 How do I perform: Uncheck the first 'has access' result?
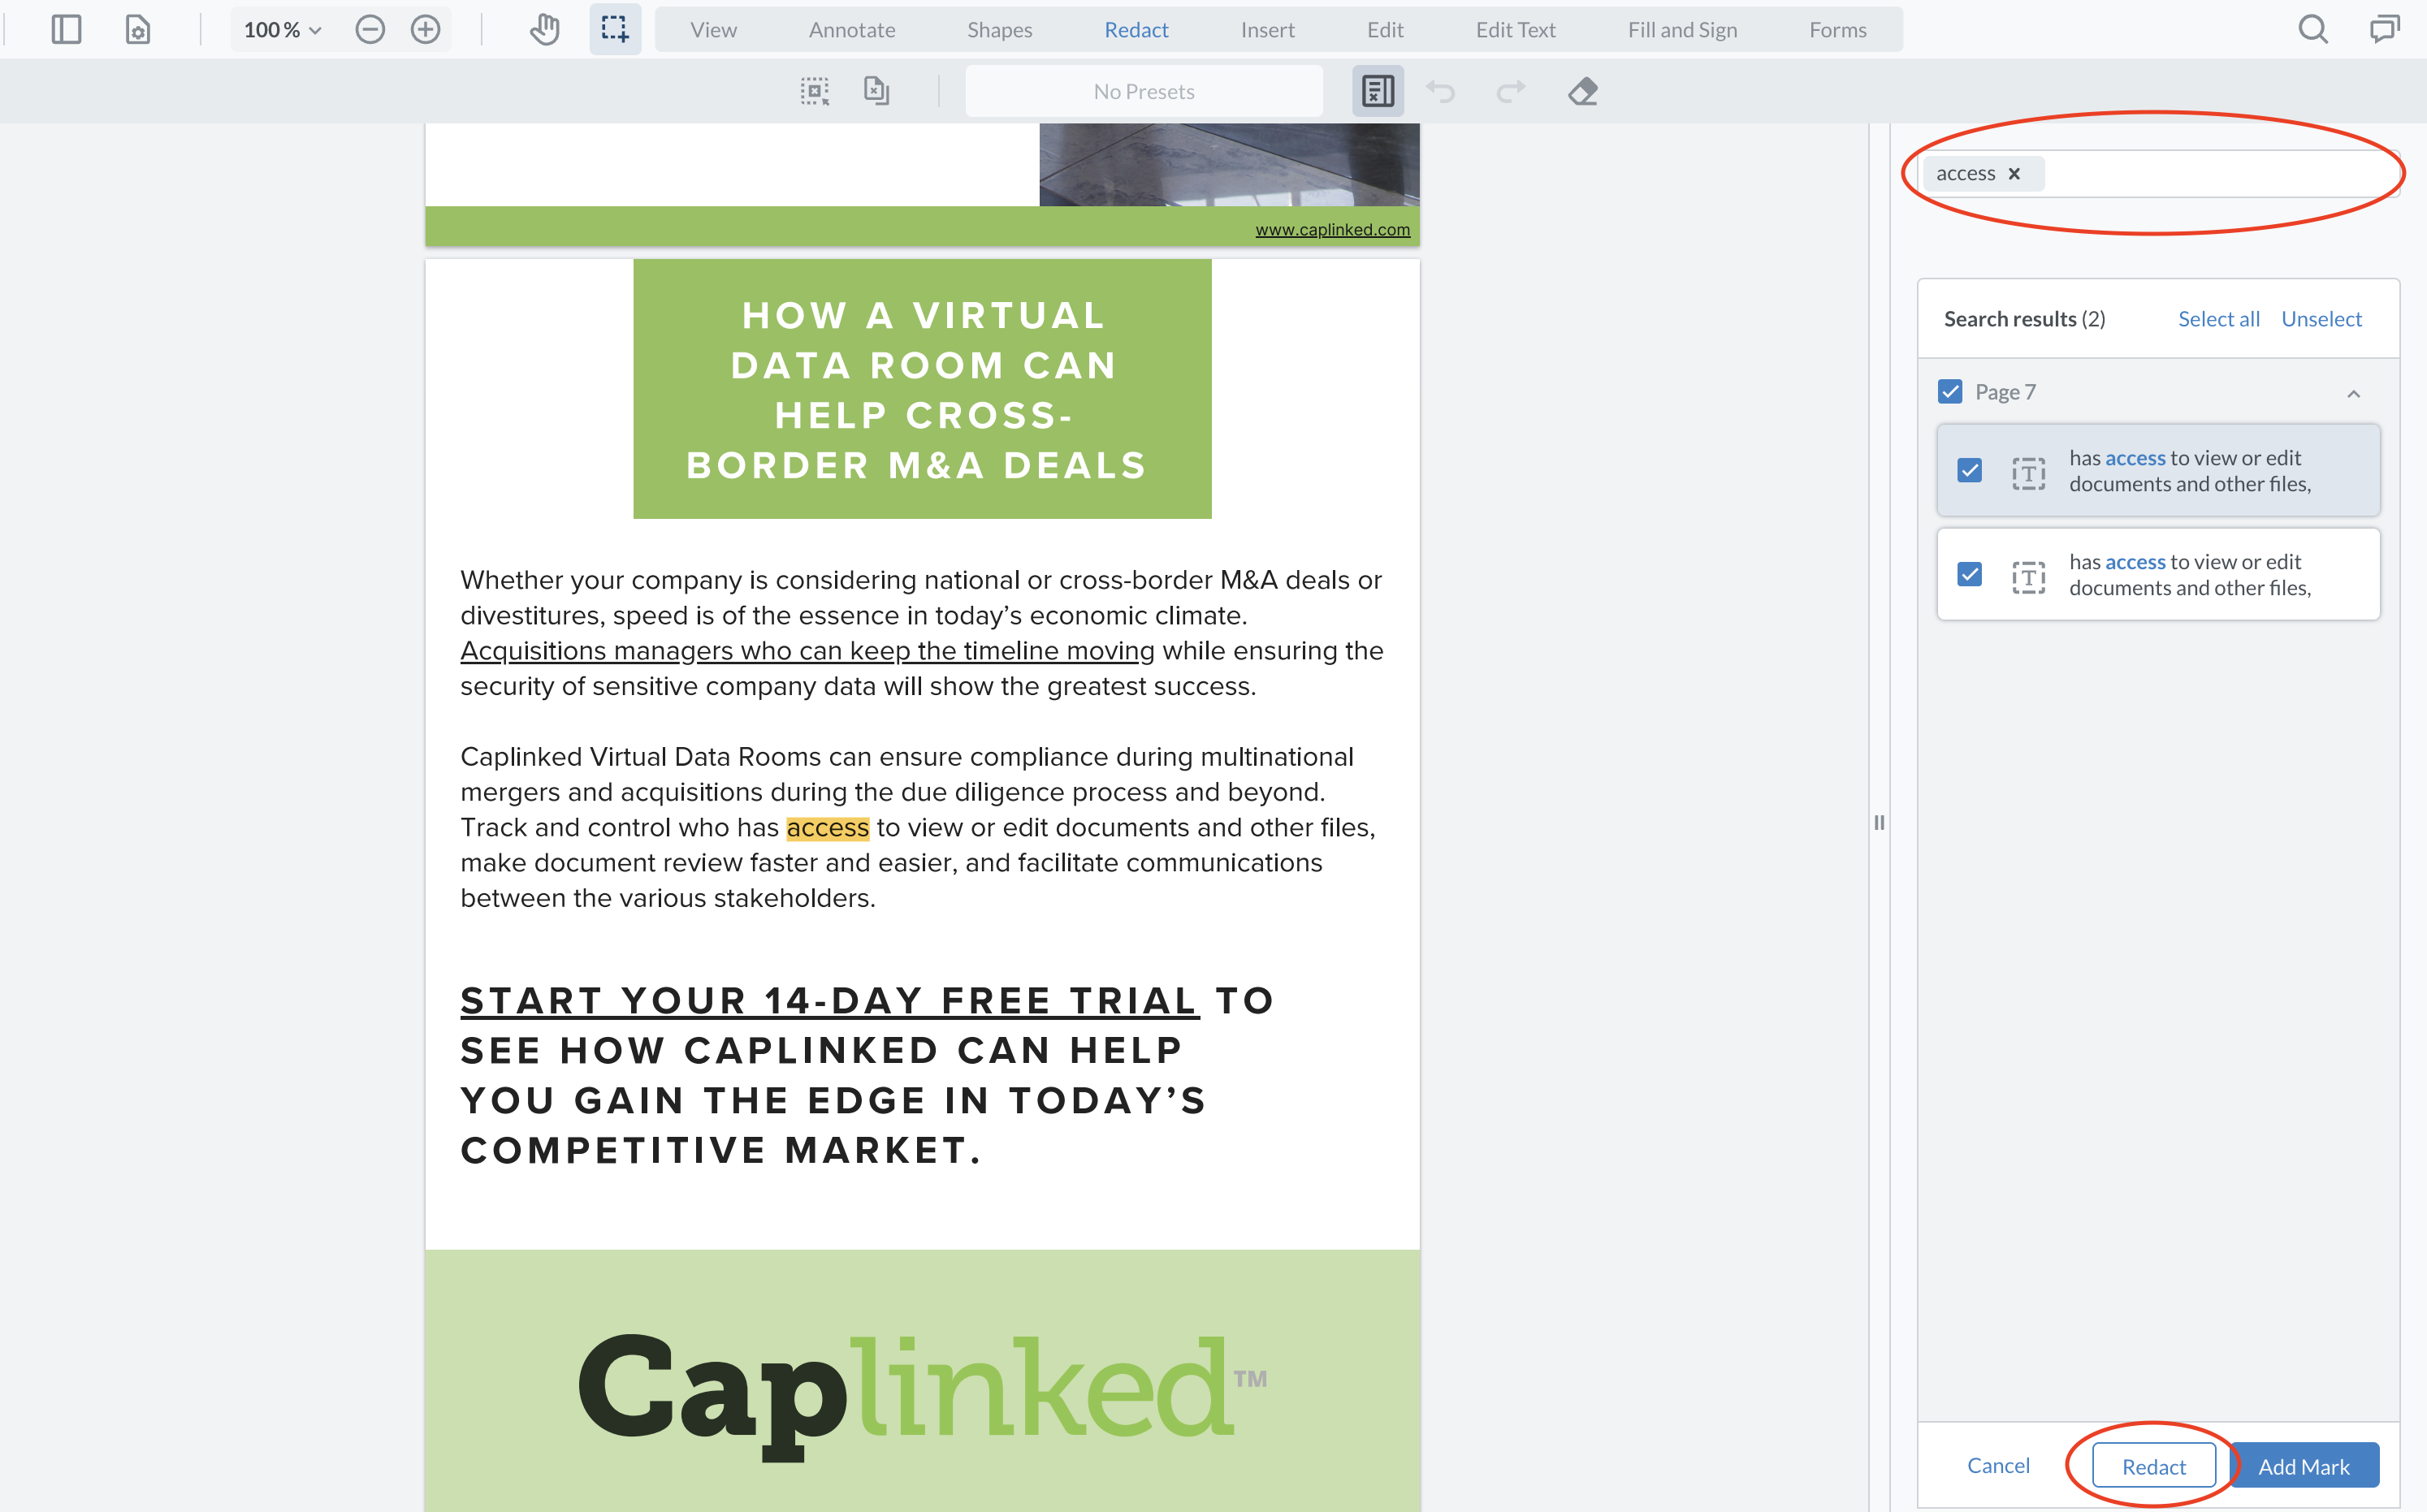click(x=1970, y=470)
